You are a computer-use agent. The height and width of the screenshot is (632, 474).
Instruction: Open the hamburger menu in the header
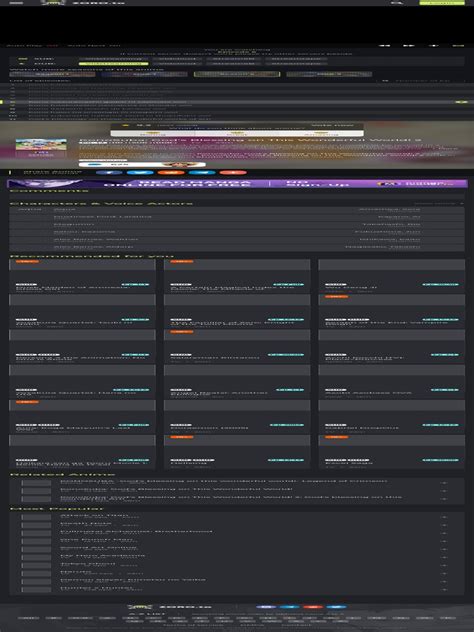[16, 2]
